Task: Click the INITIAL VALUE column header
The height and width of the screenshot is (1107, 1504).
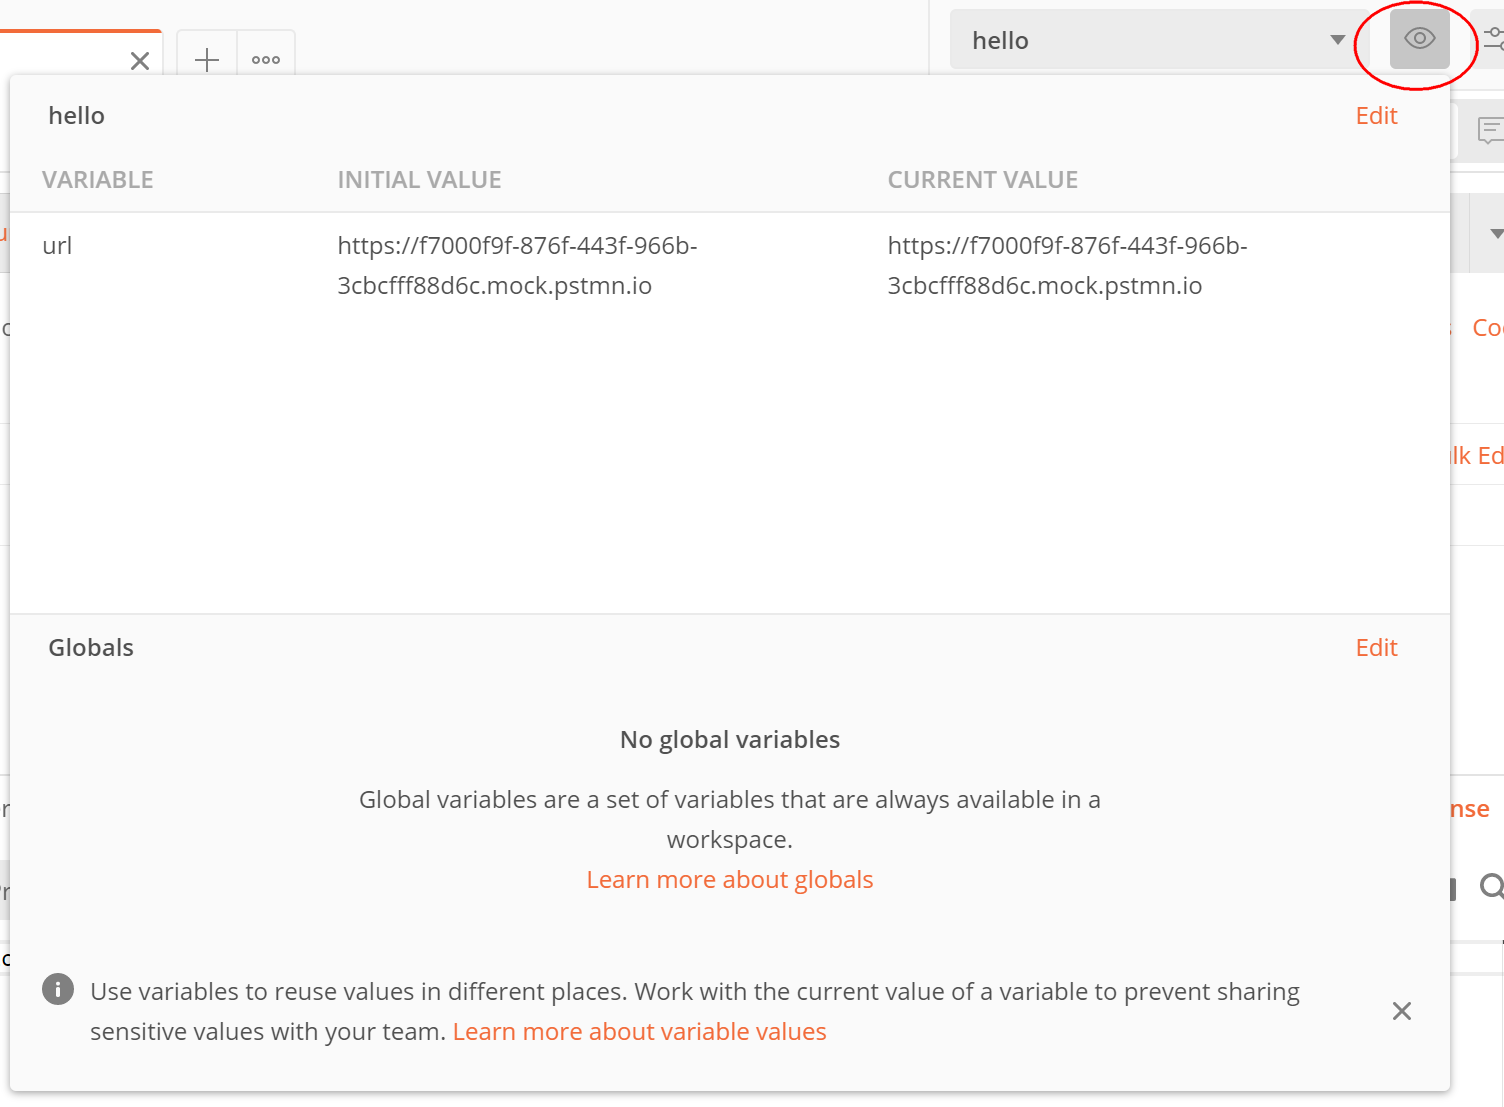Action: point(419,180)
